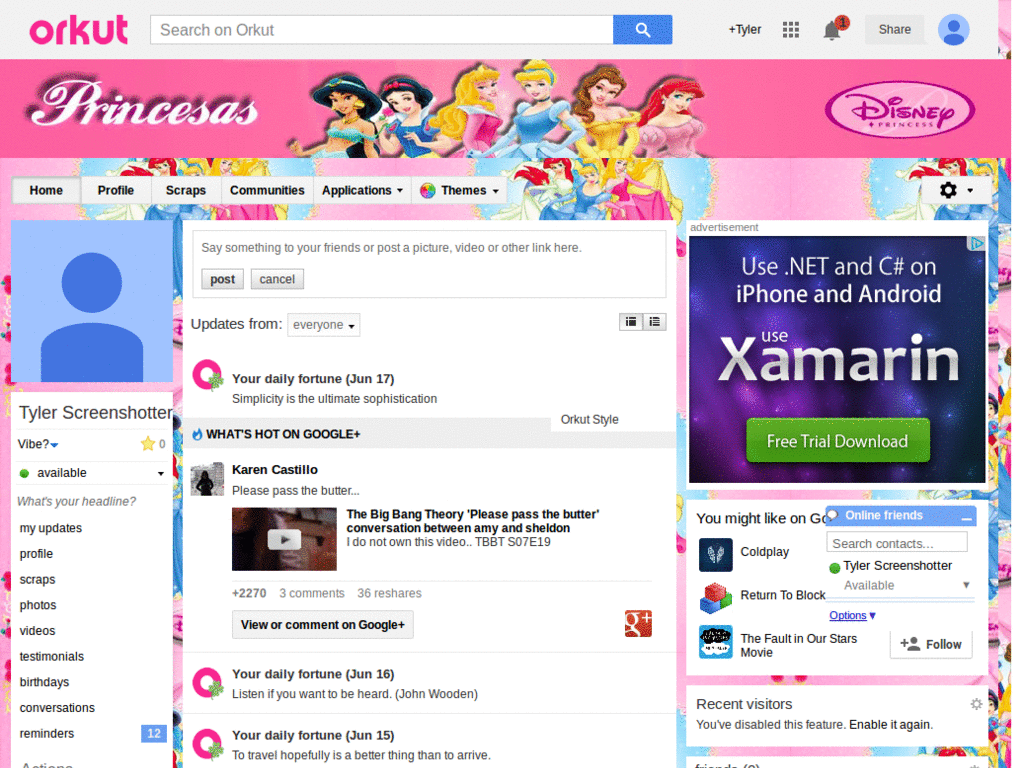Viewport: 1024px width, 768px height.
Task: Open the Themes dropdown menu
Action: click(x=460, y=191)
